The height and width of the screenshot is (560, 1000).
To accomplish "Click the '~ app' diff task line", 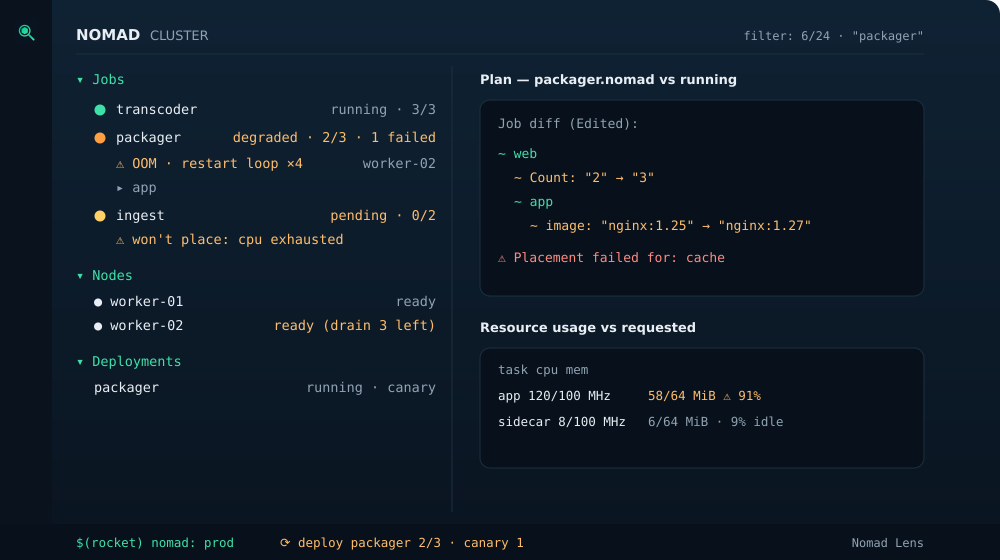I will point(533,202).
